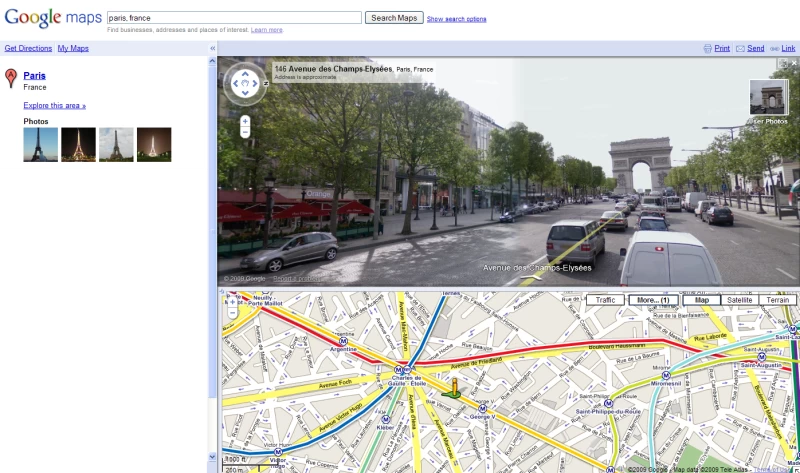Viewport: 800px width, 473px height.
Task: Switch map view to Satellite
Action: 739,300
